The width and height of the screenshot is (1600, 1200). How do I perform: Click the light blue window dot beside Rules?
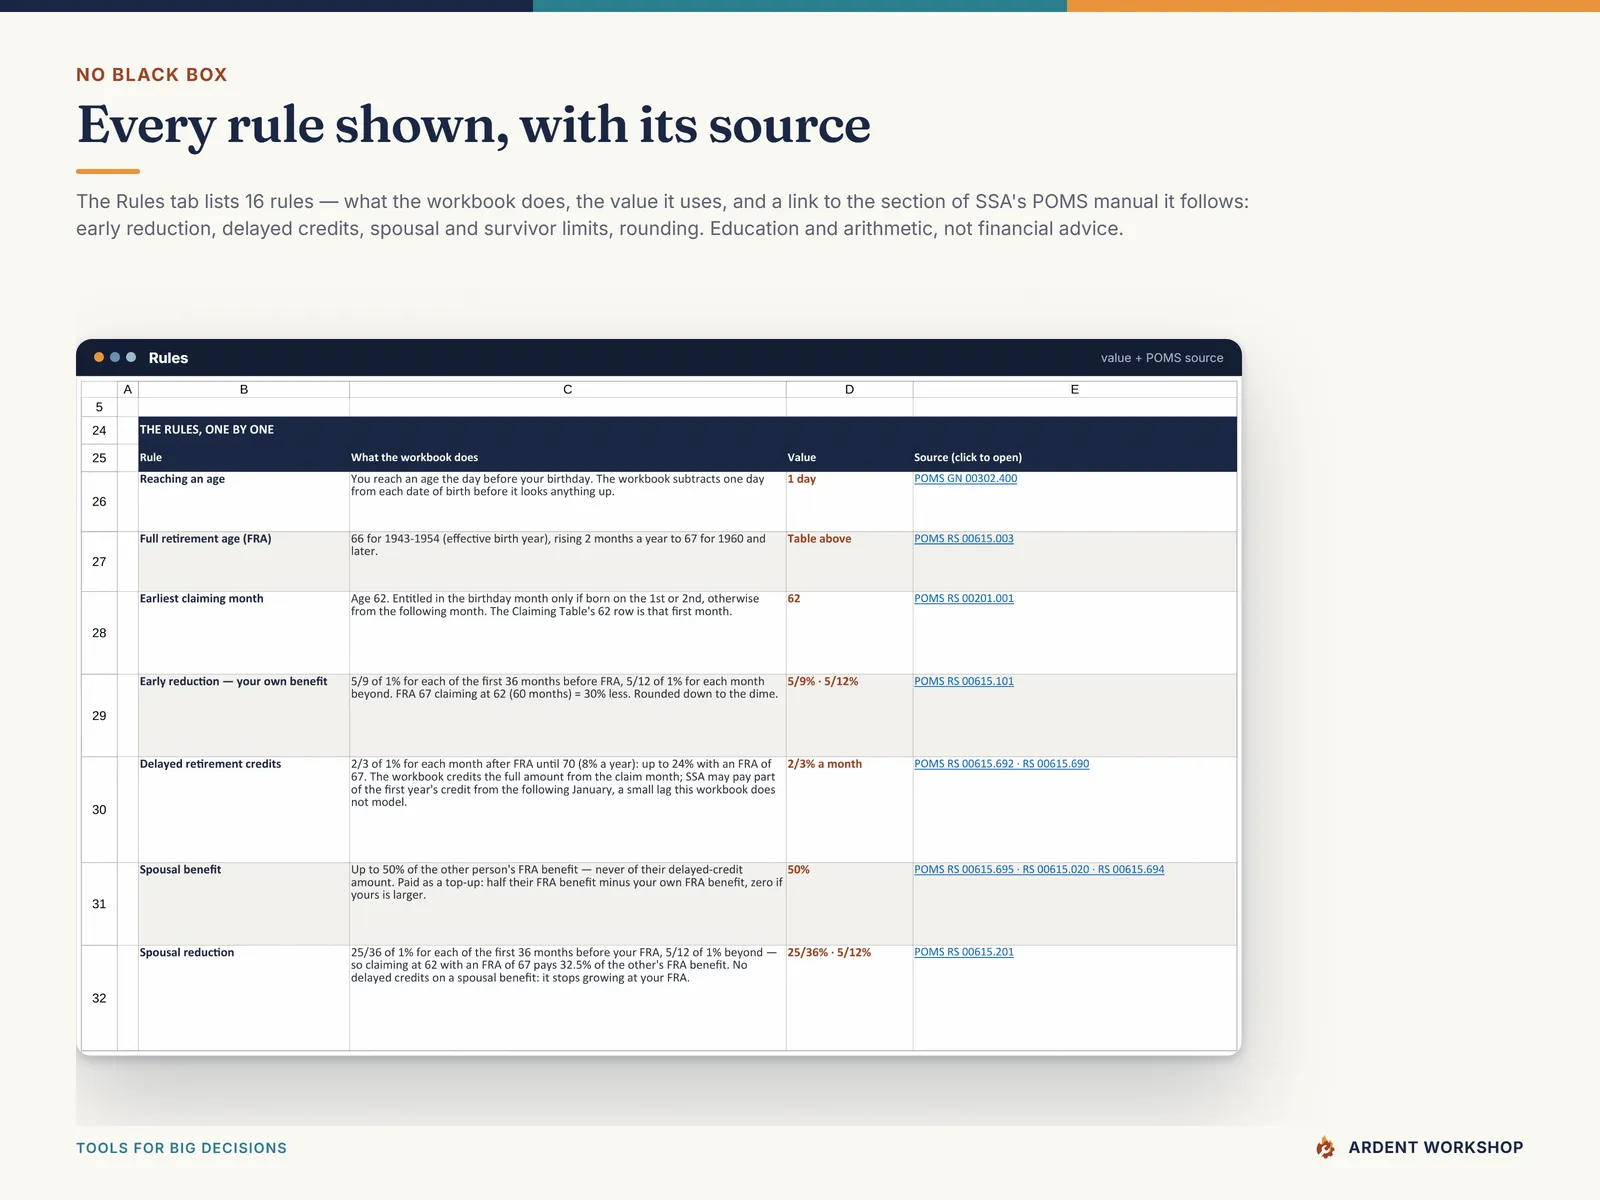click(x=131, y=357)
